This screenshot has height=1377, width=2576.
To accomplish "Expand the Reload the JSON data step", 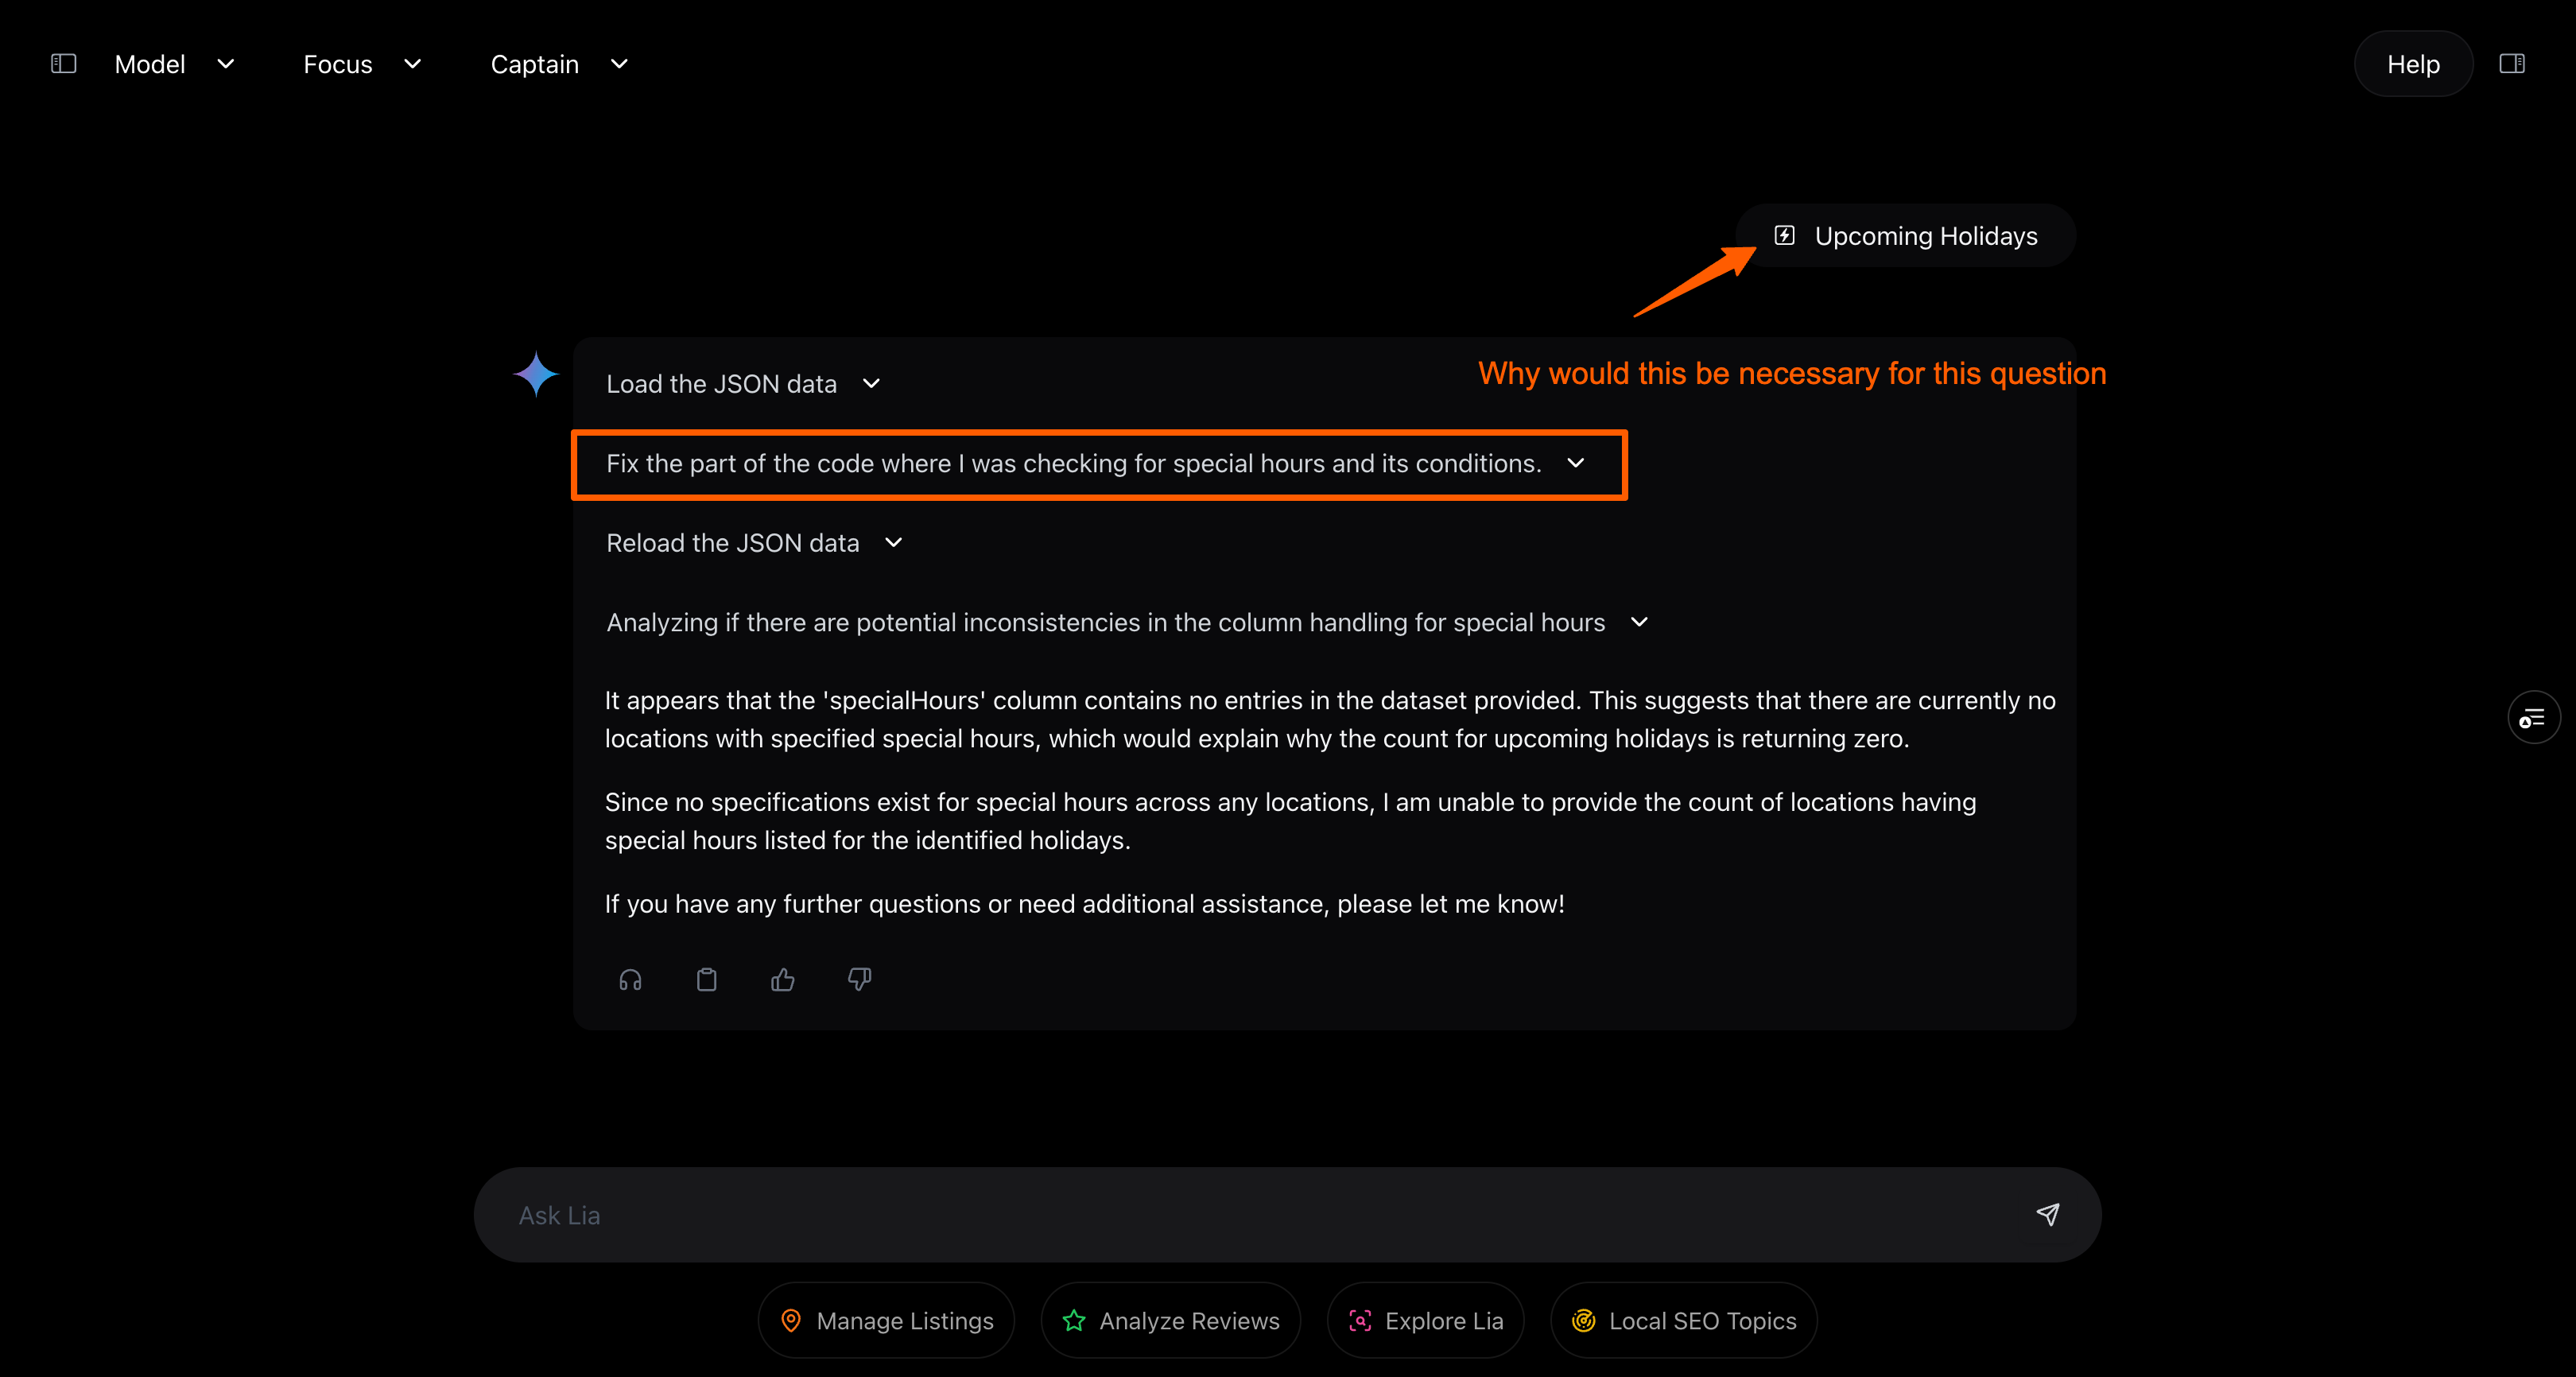I will (x=894, y=543).
